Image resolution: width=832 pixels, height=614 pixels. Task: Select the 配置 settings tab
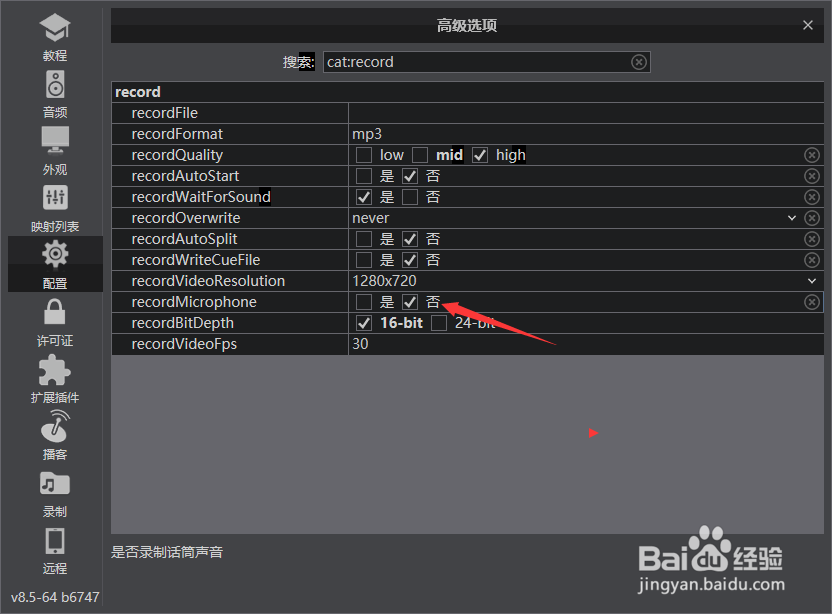(x=55, y=264)
